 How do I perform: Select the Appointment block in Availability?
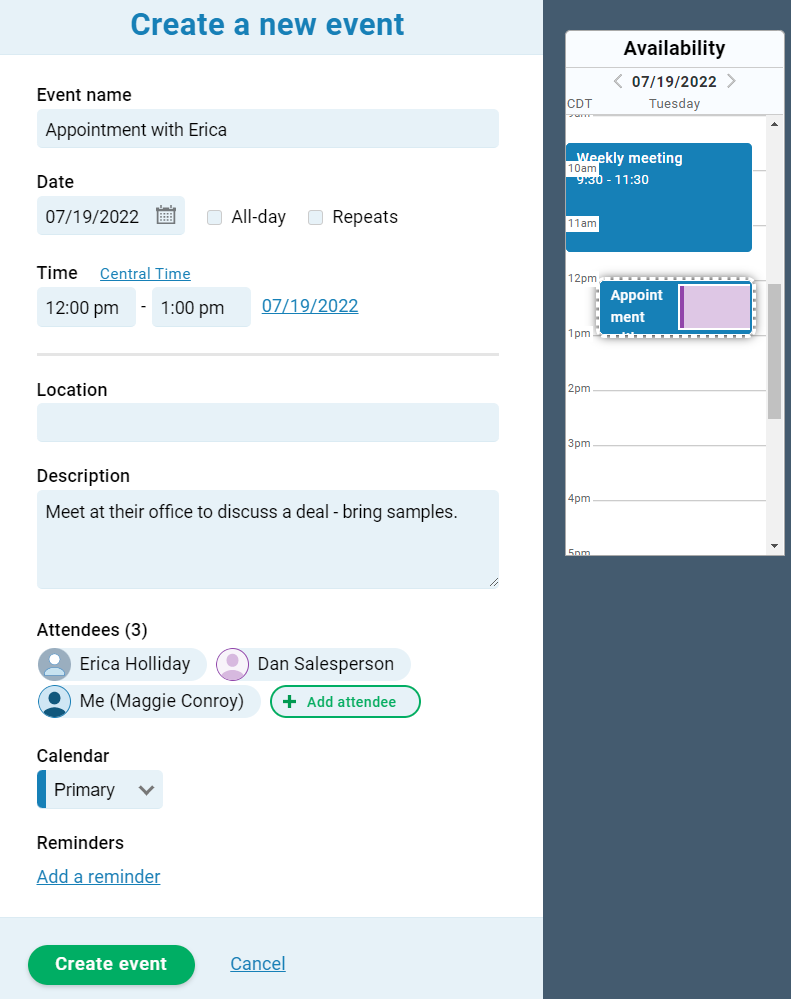tap(637, 307)
